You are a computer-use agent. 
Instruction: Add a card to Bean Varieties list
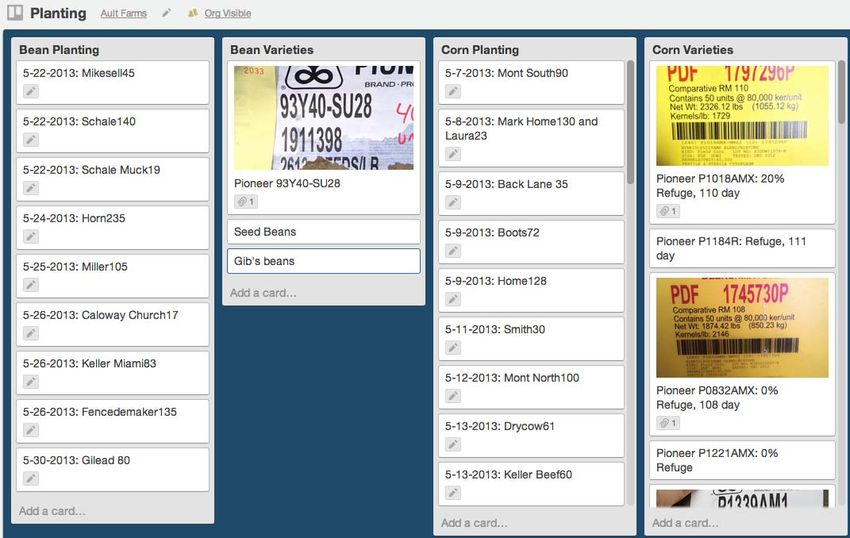pyautogui.click(x=263, y=293)
